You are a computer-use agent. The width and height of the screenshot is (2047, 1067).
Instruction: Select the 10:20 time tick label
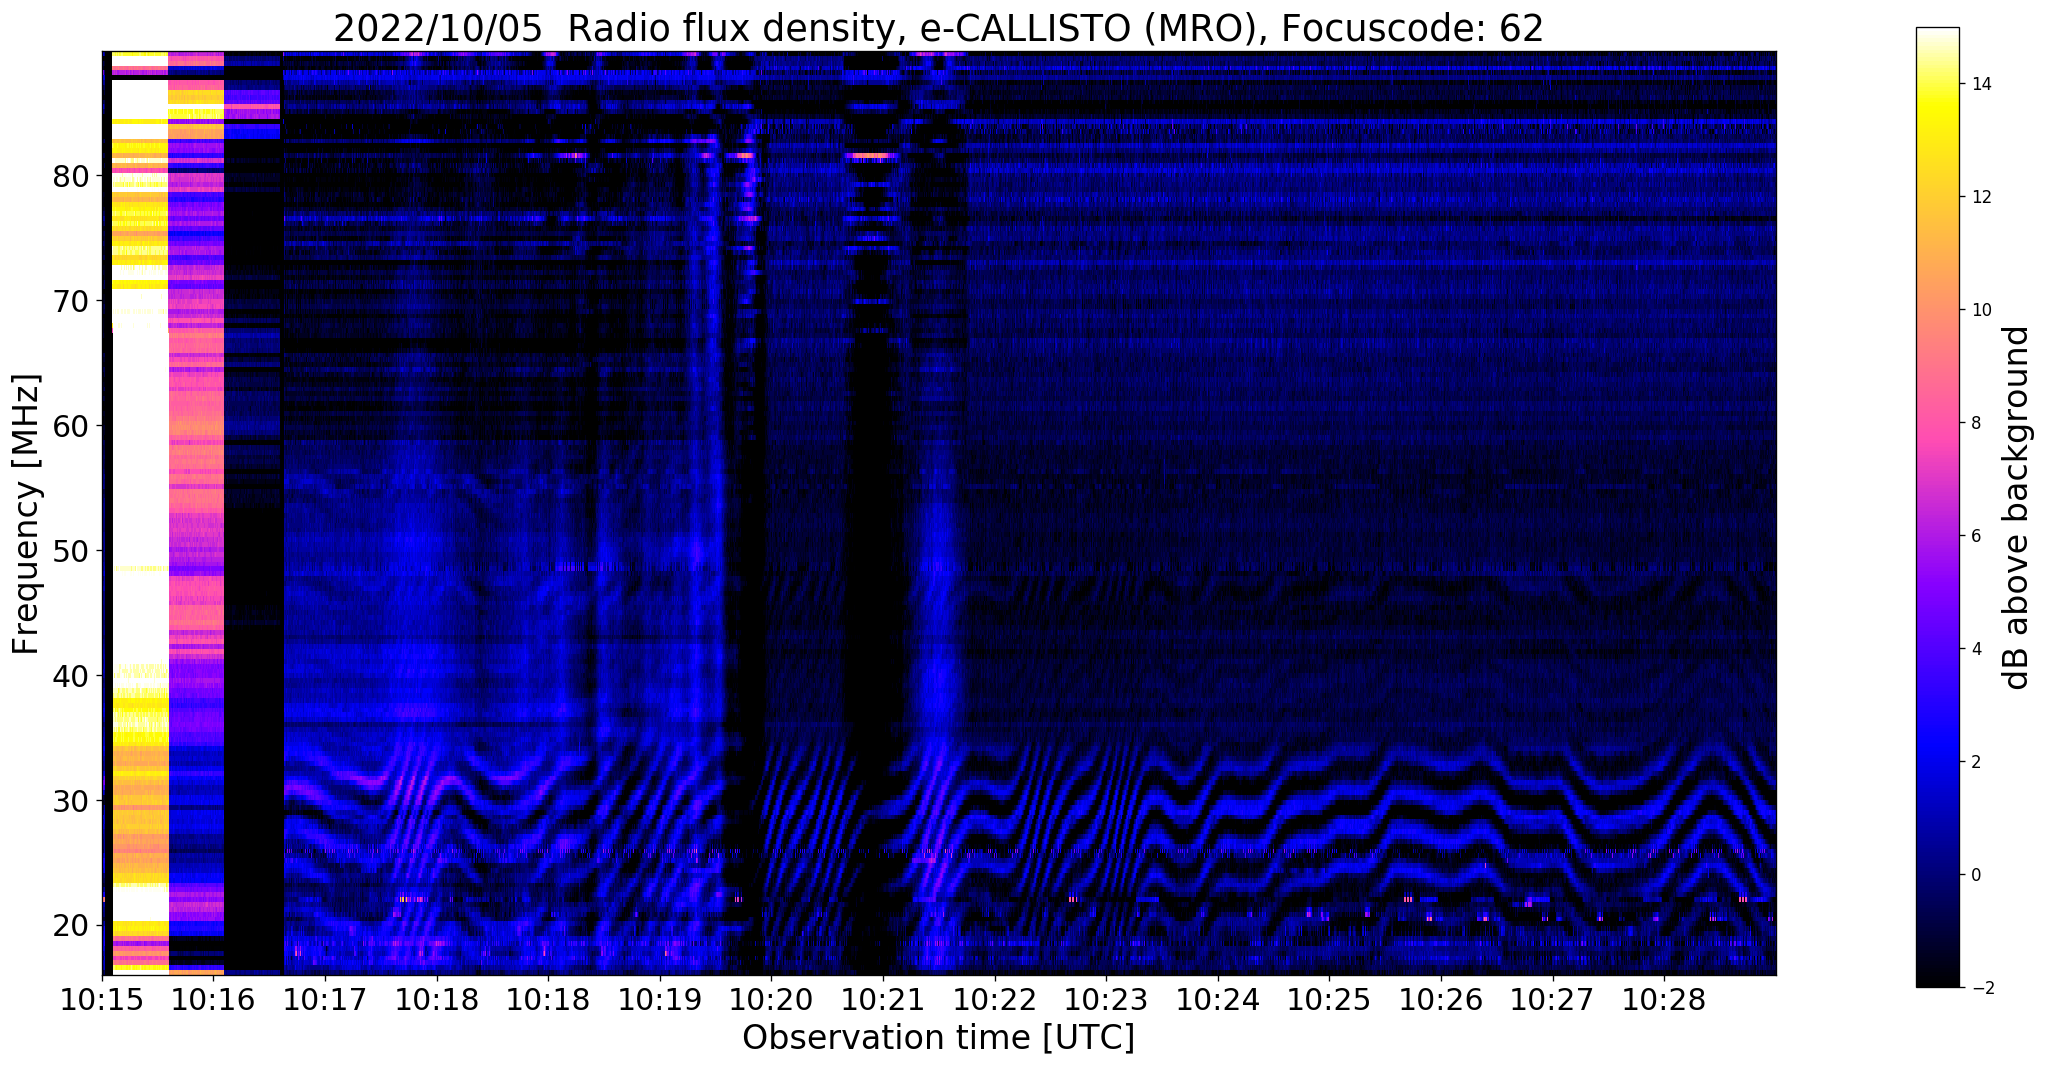coord(771,1000)
